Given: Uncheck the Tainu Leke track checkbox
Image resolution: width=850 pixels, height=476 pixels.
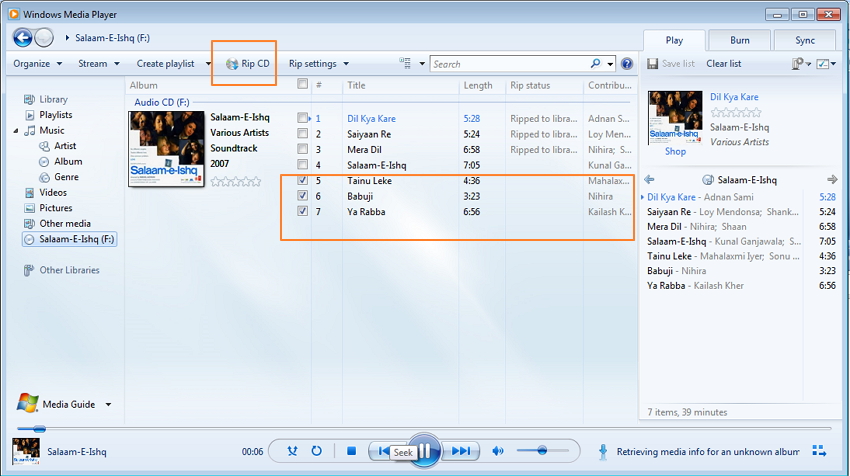Looking at the screenshot, I should pyautogui.click(x=302, y=181).
